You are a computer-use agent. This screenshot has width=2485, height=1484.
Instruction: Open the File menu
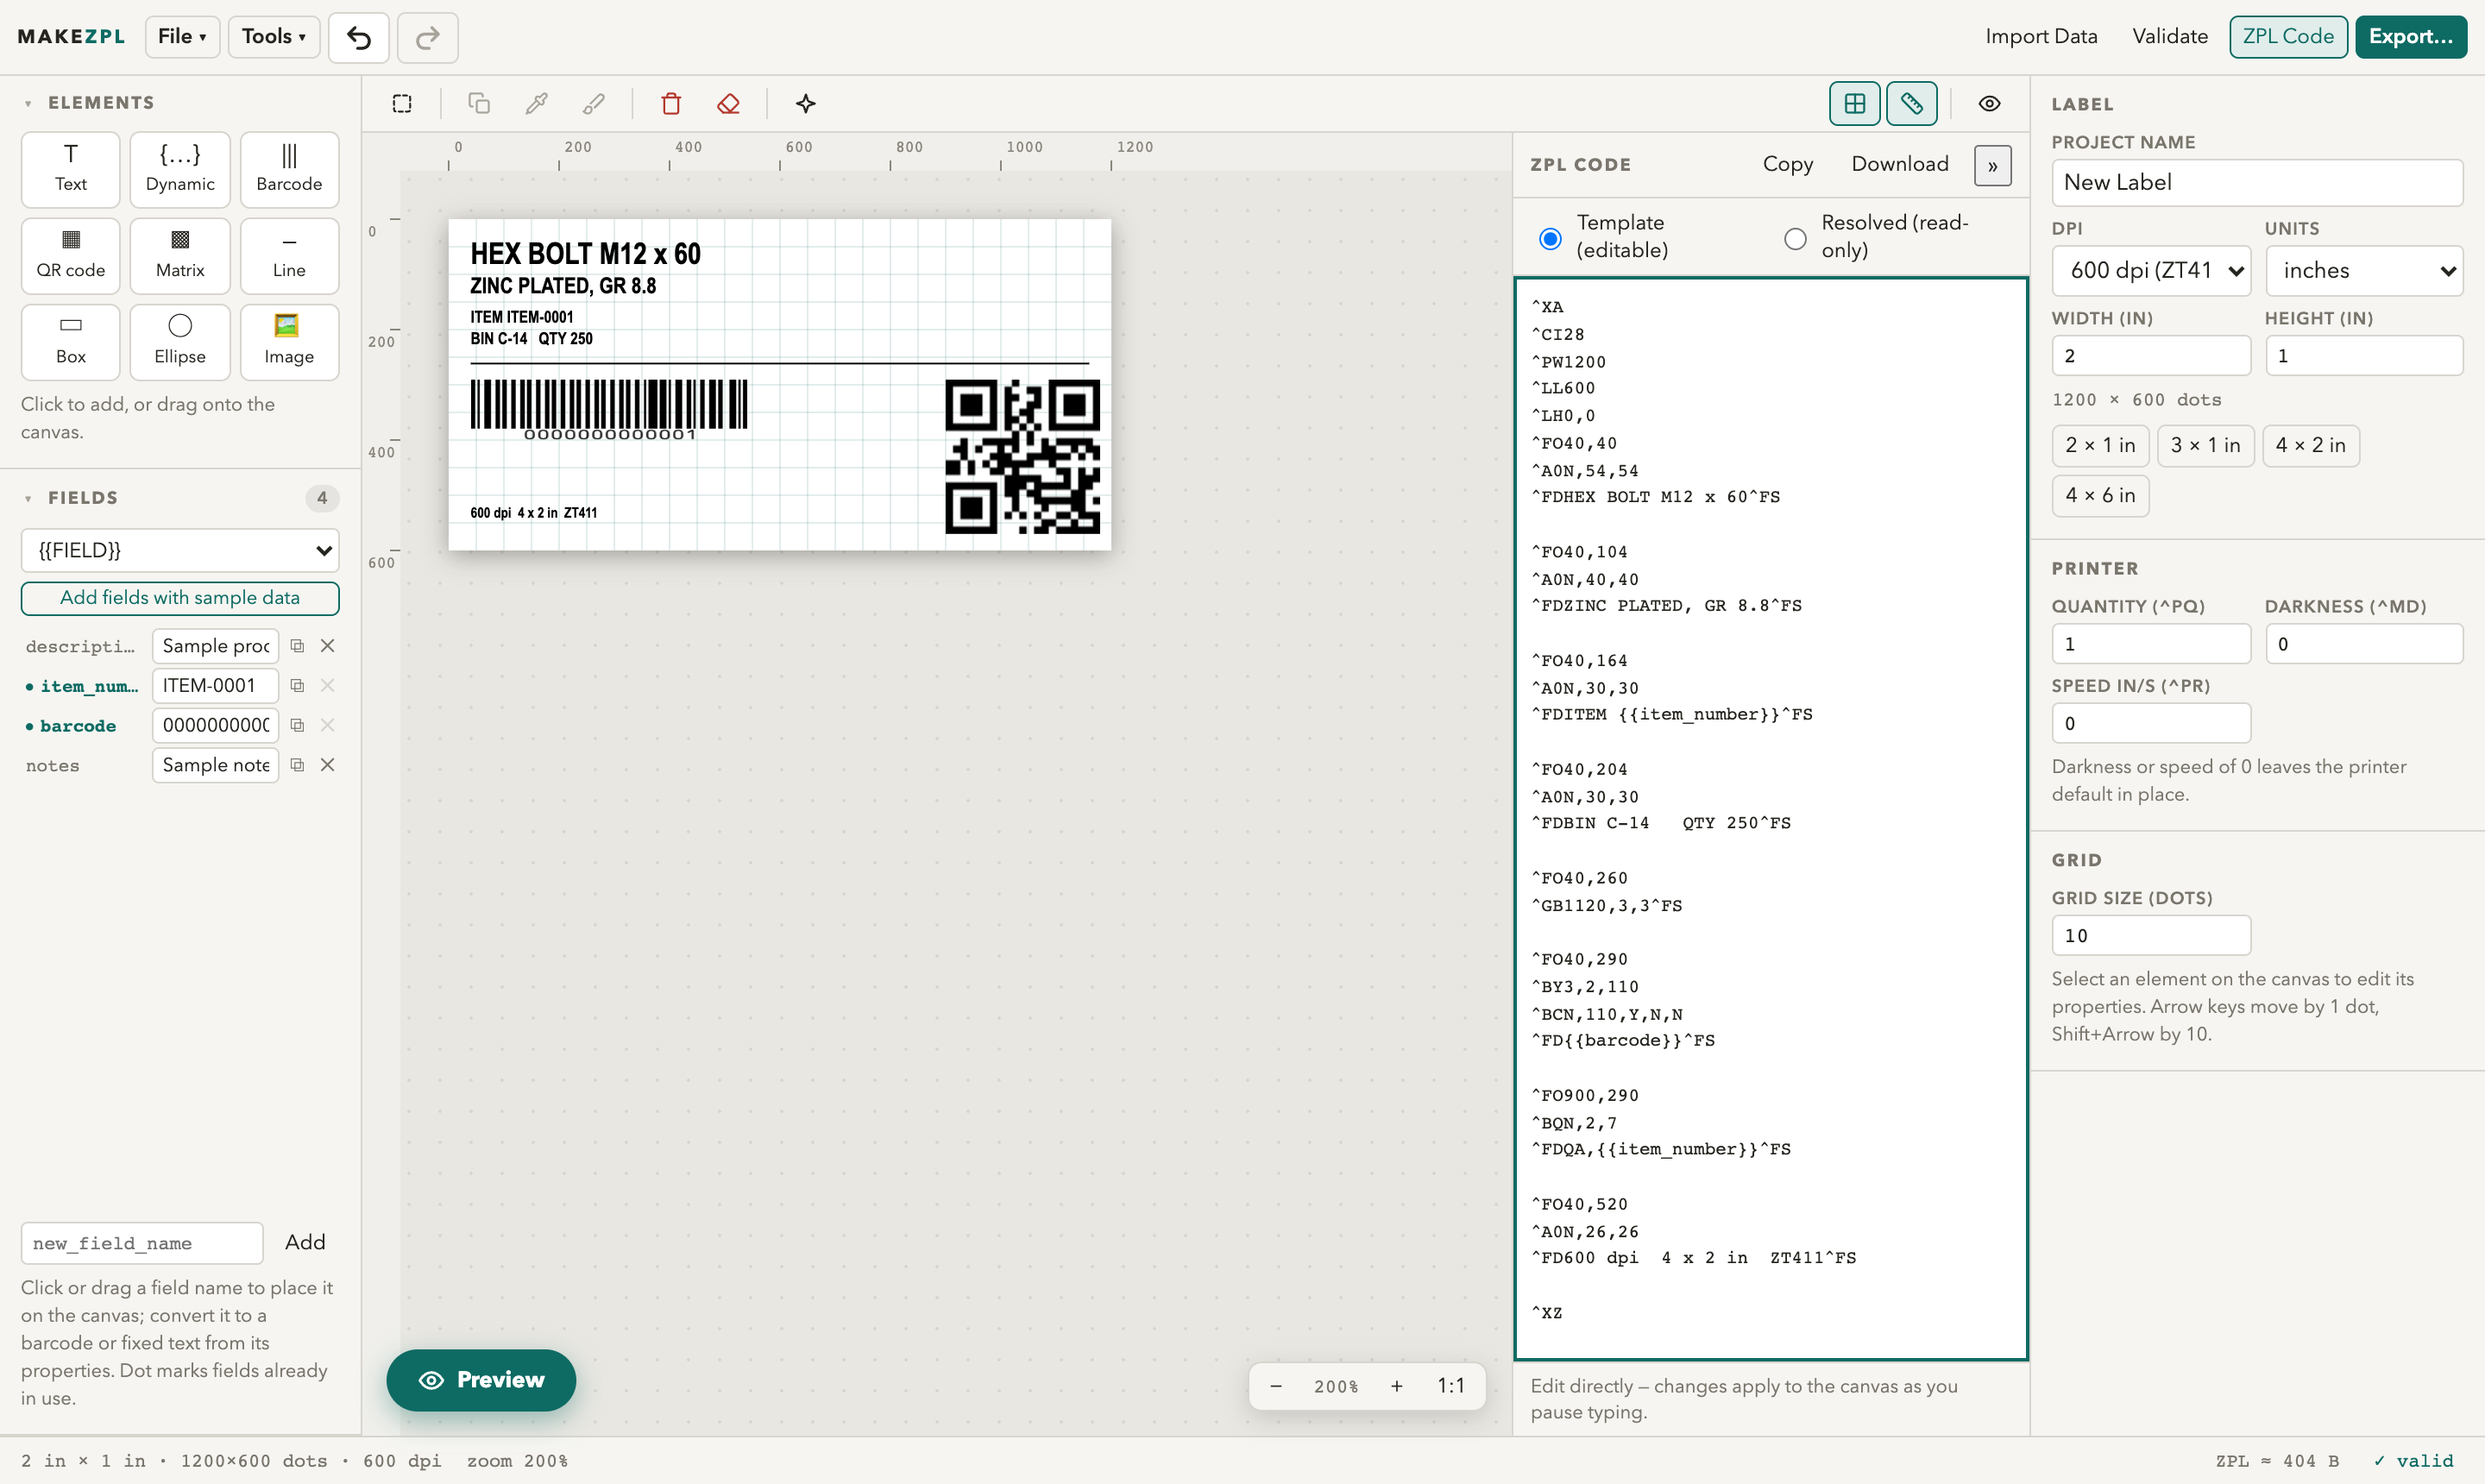pos(182,37)
